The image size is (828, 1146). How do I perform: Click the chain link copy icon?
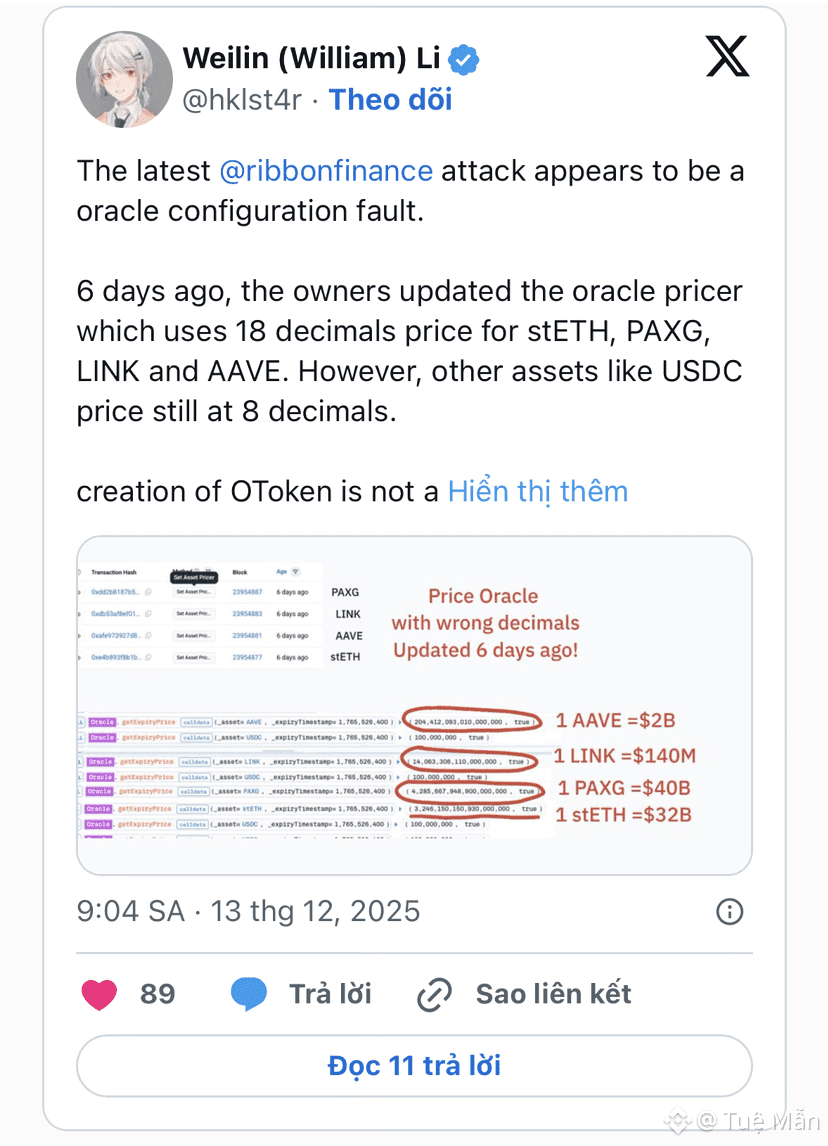click(435, 994)
